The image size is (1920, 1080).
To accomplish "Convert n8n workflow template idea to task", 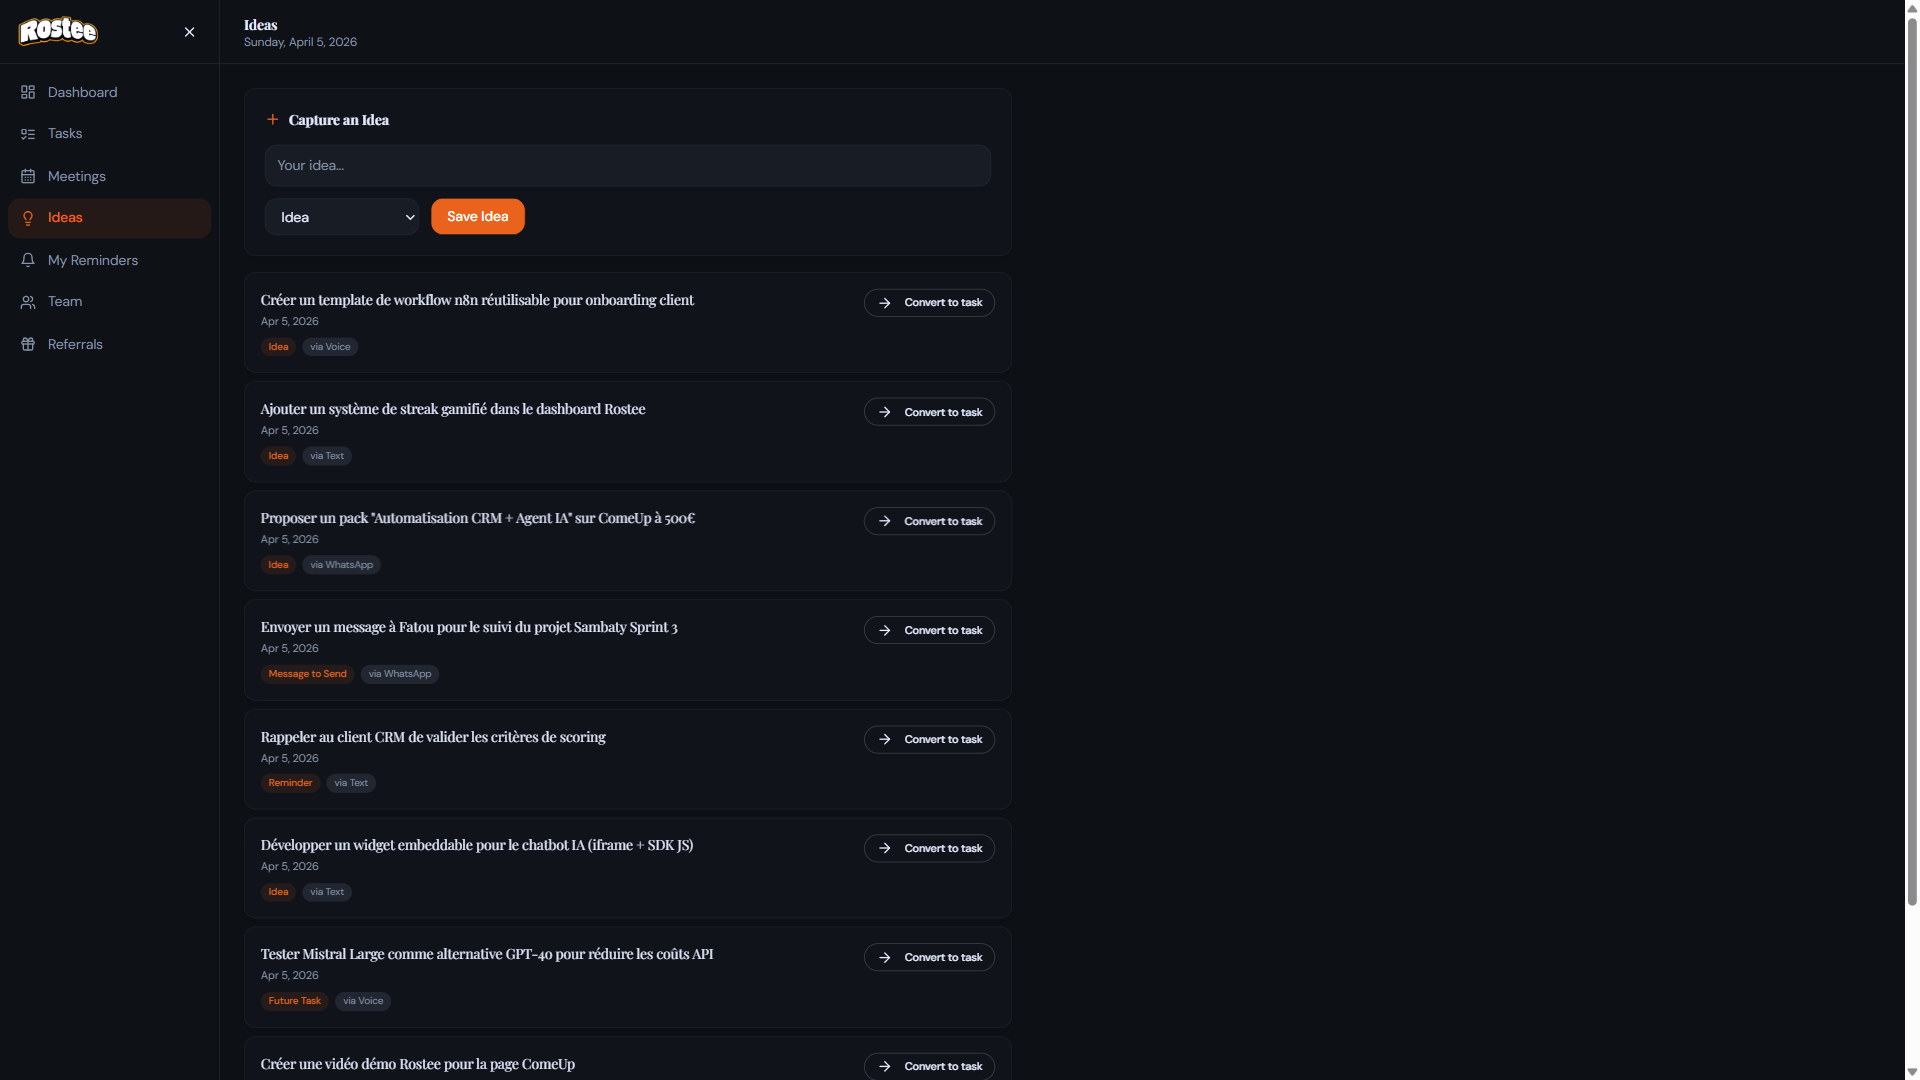I will [x=928, y=303].
